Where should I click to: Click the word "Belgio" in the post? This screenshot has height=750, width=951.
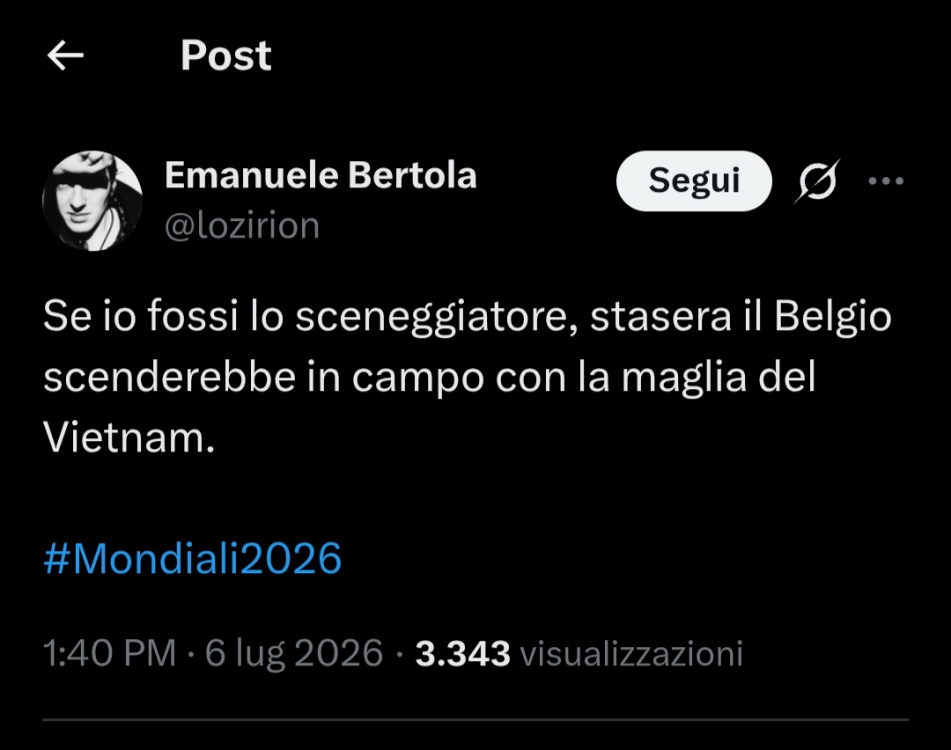833,318
